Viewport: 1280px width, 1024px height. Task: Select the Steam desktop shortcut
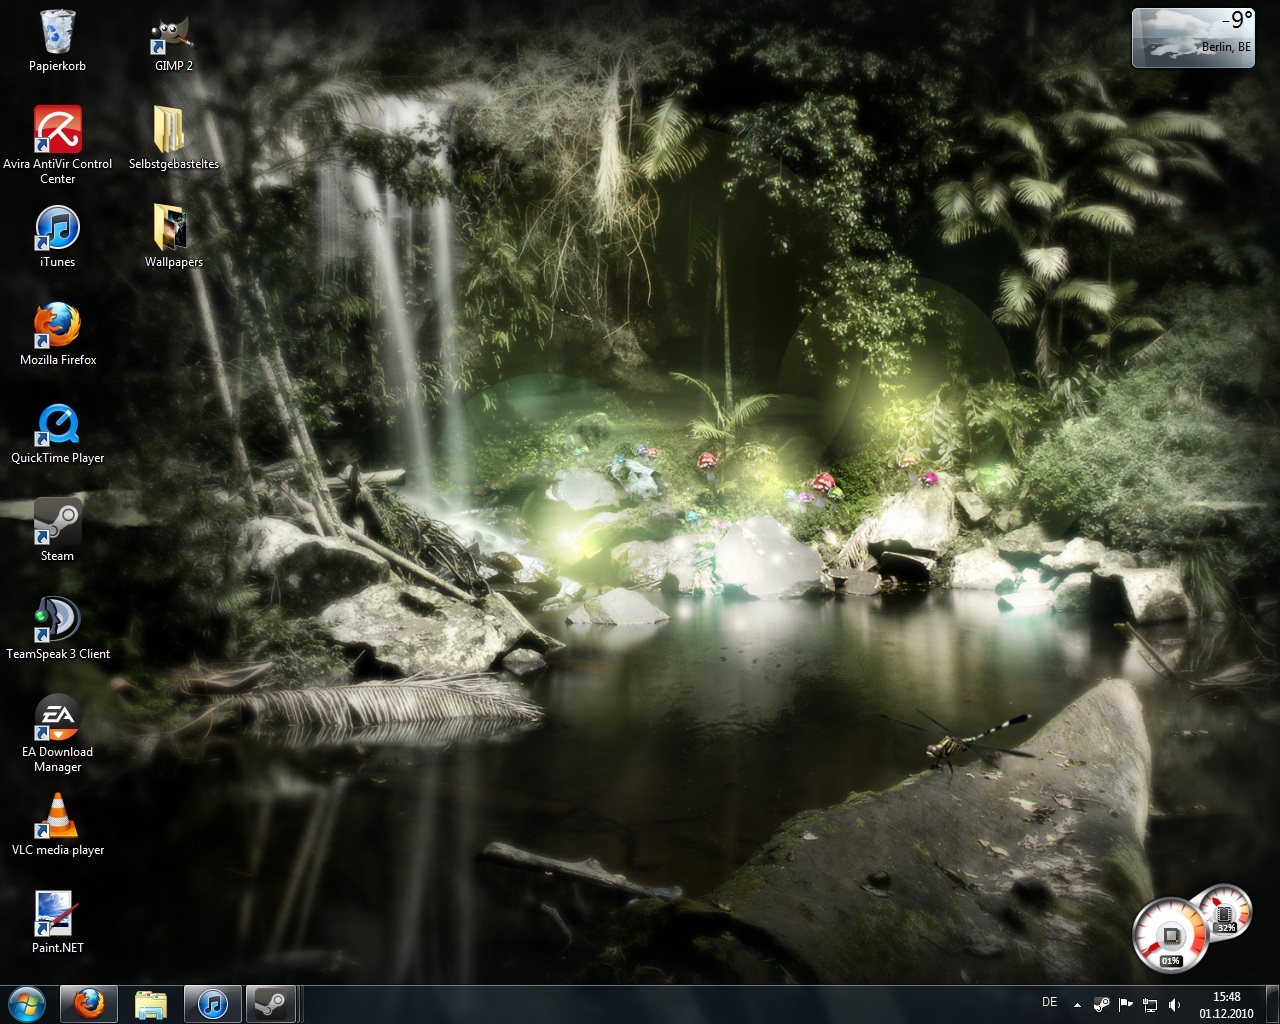point(57,522)
